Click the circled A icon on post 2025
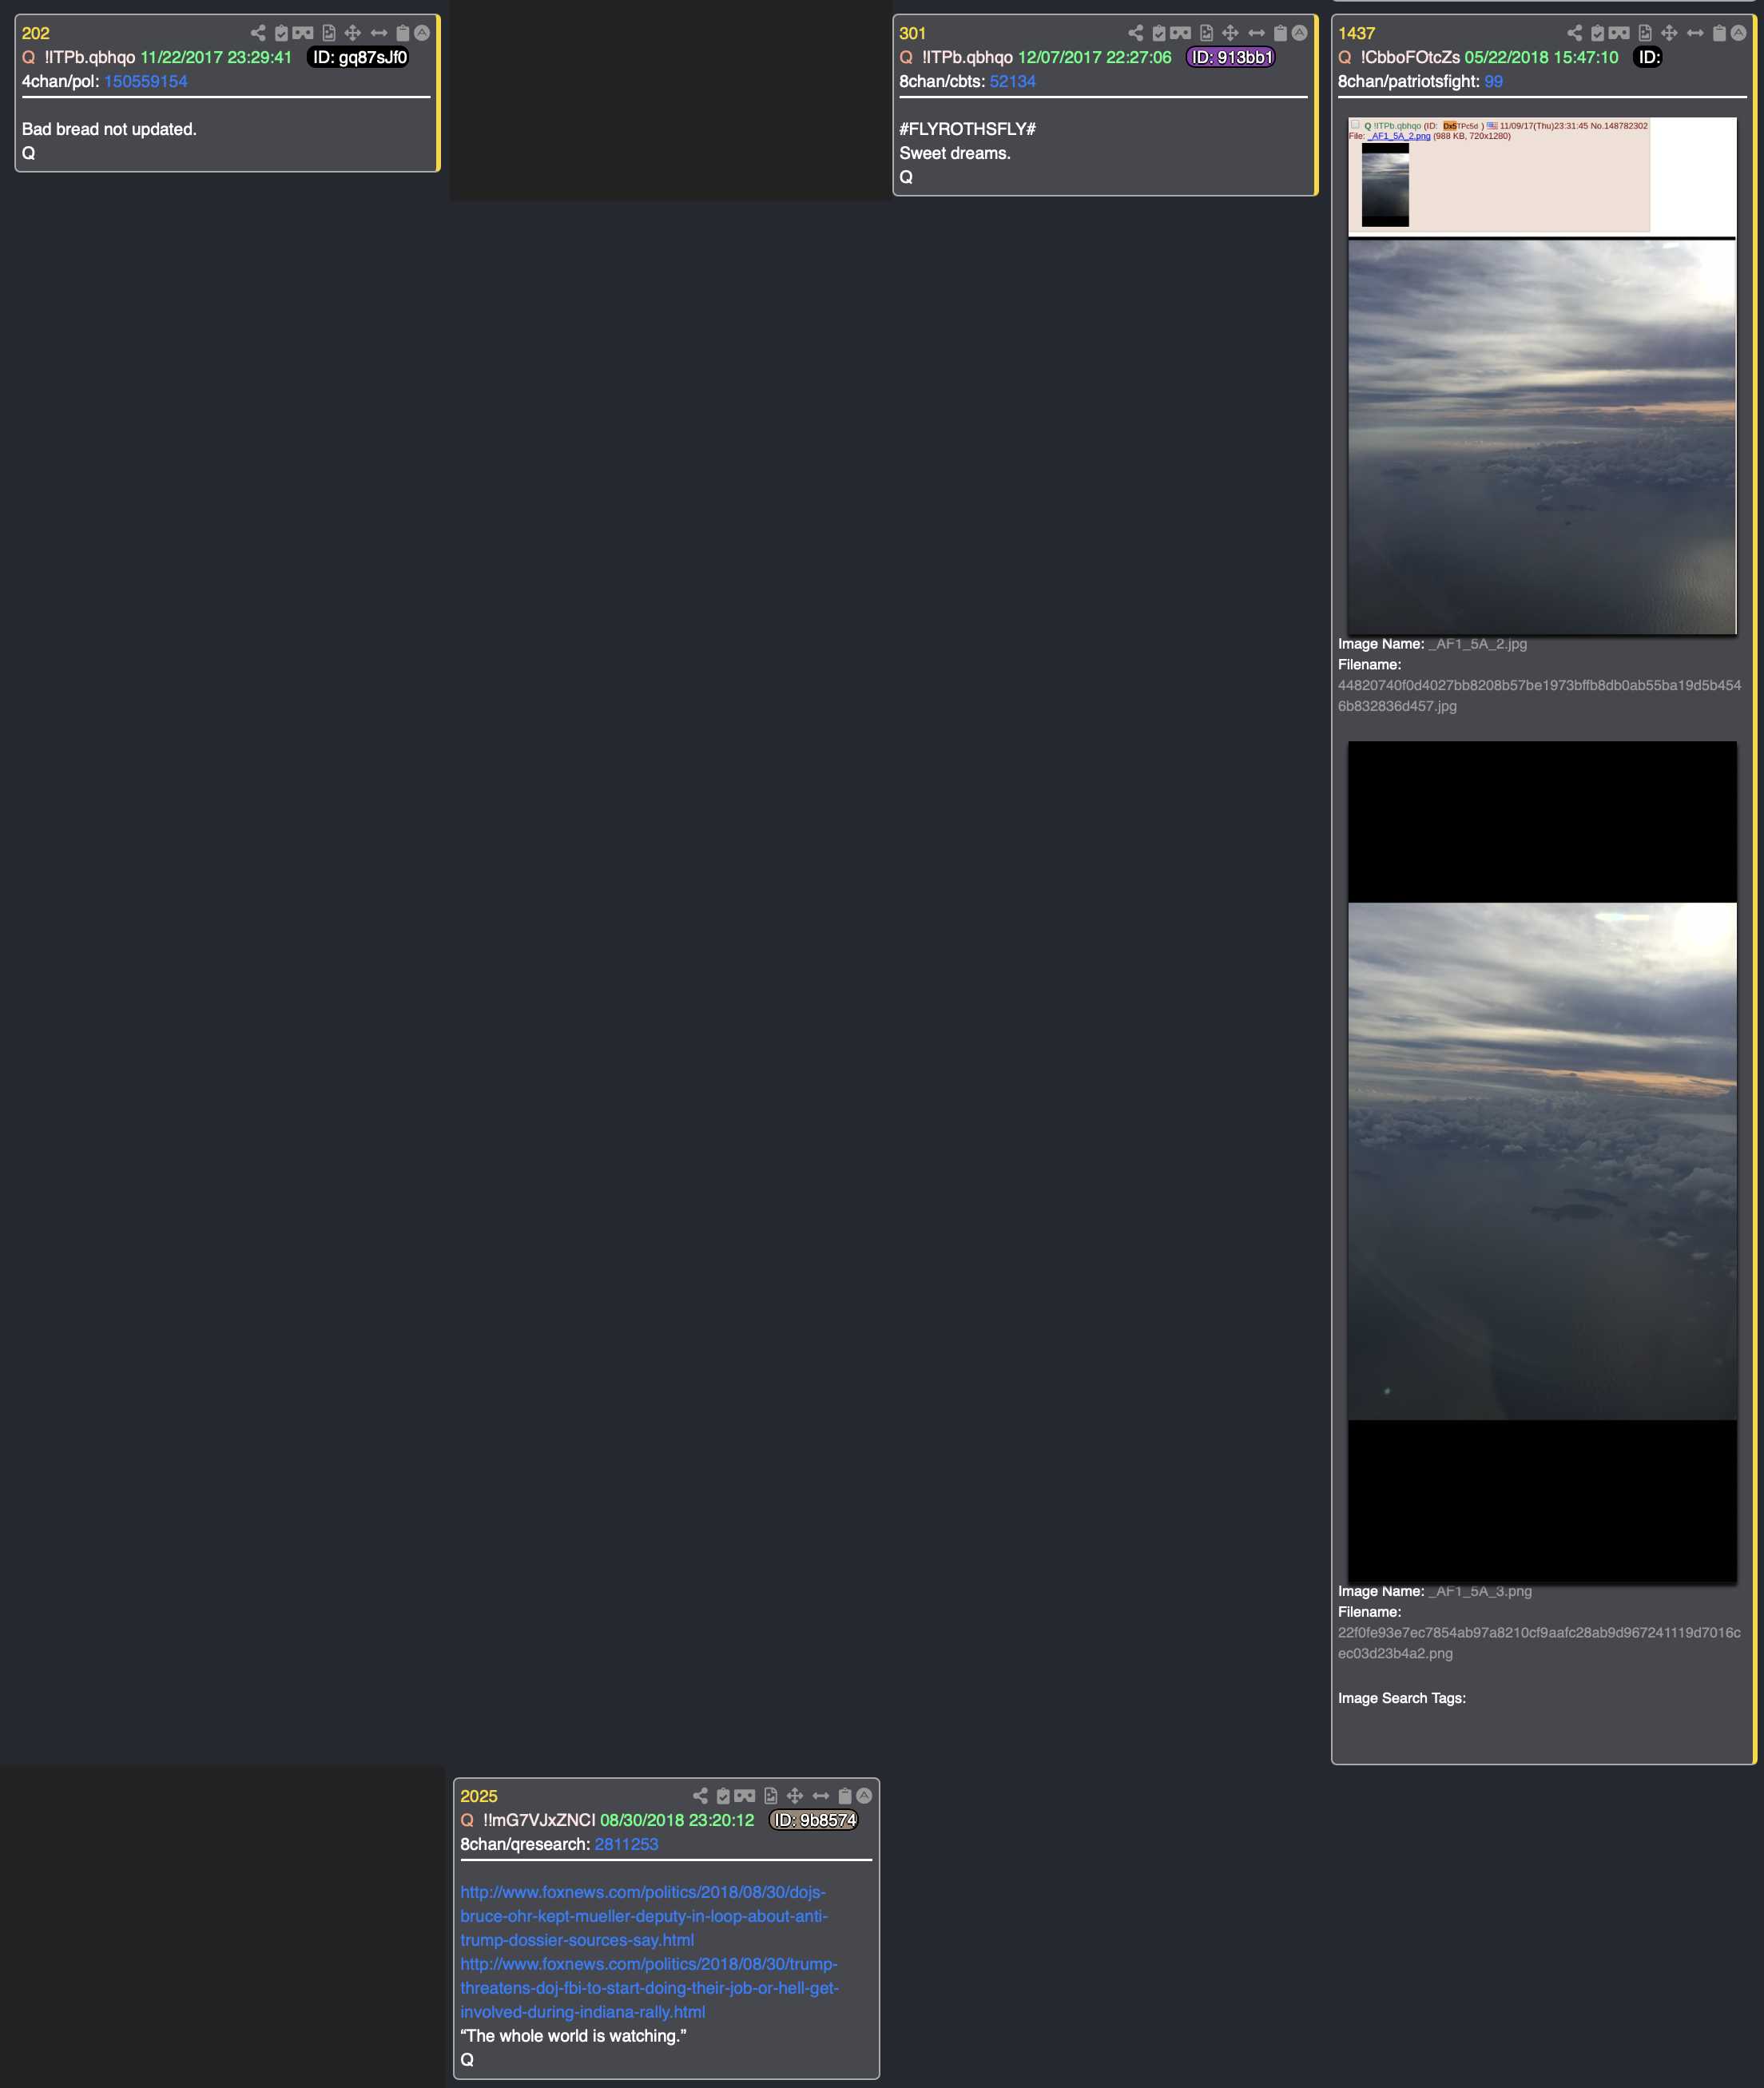The width and height of the screenshot is (1764, 2088). point(864,1796)
